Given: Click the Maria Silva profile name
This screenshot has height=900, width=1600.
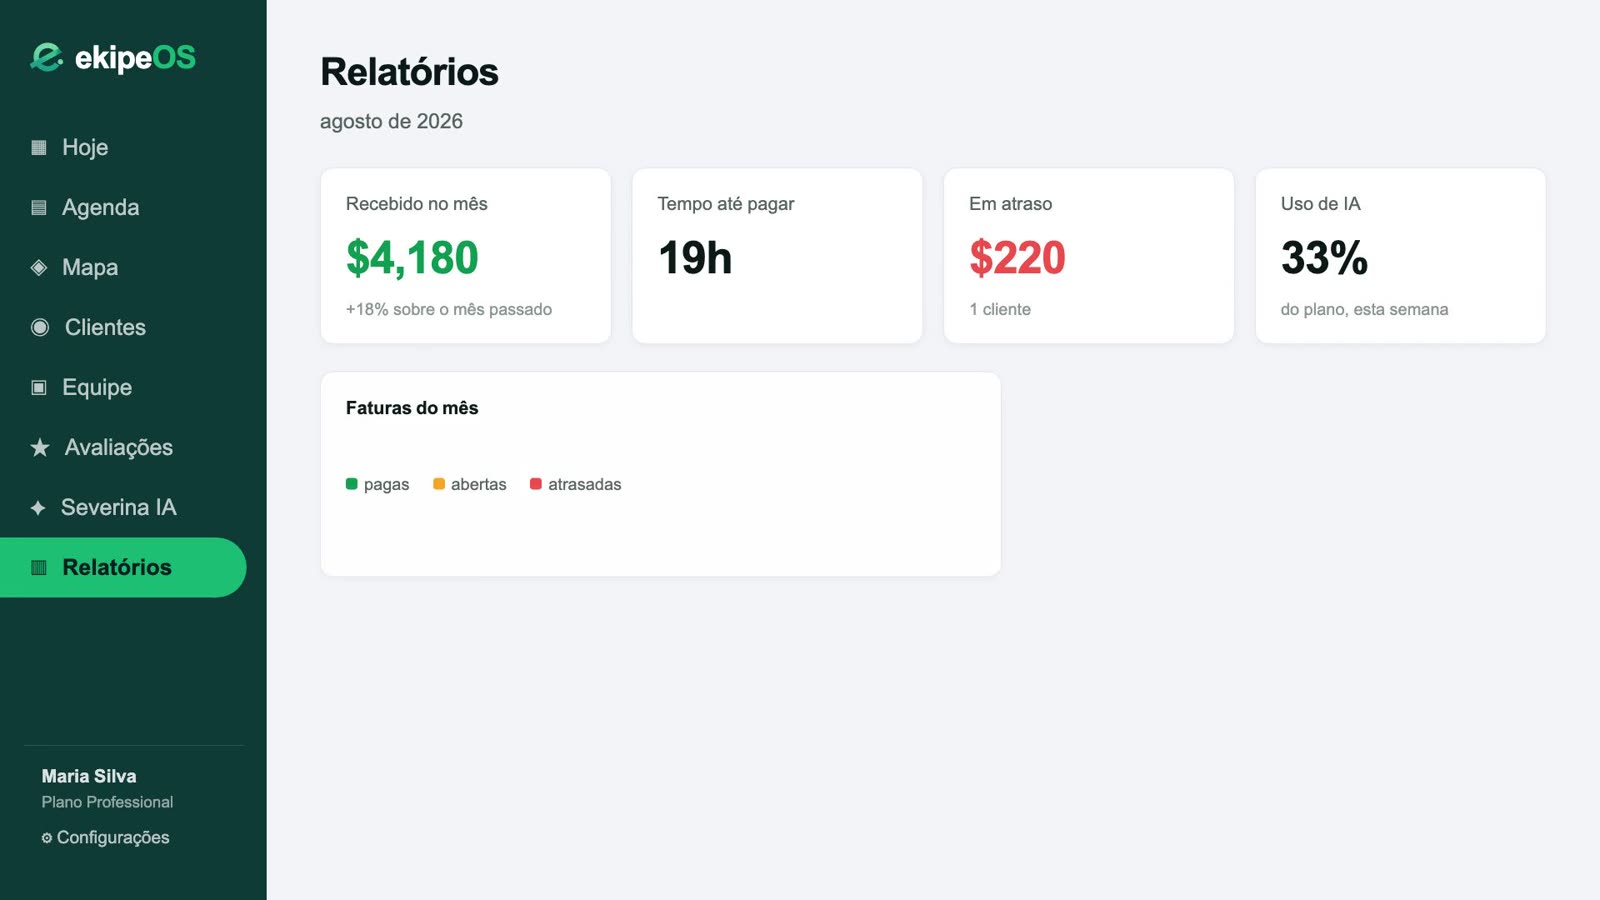Looking at the screenshot, I should [89, 776].
